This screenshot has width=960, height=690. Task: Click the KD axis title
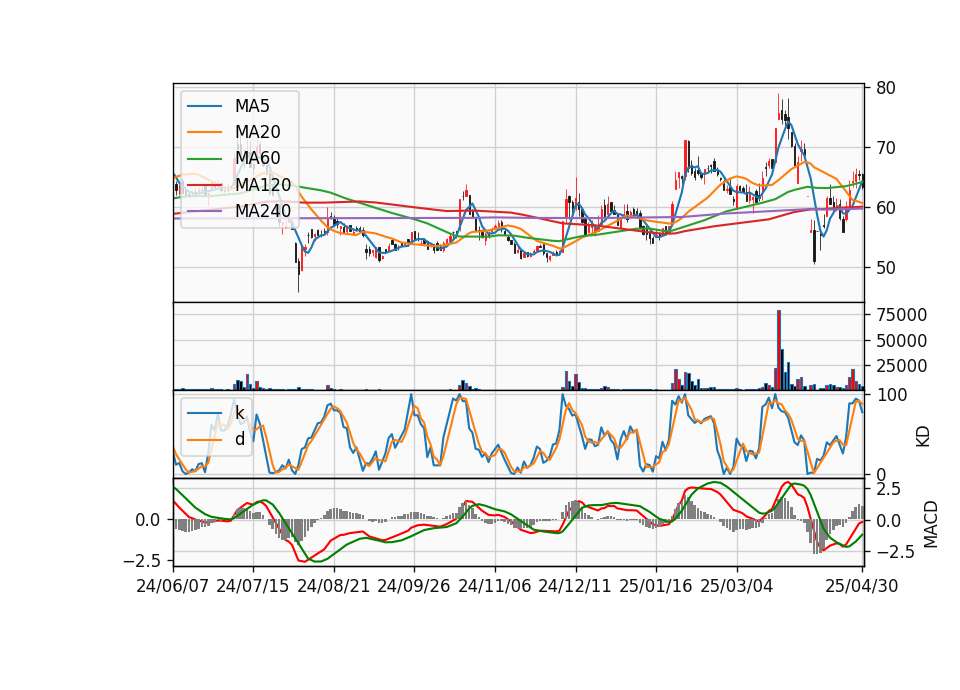tap(923, 437)
